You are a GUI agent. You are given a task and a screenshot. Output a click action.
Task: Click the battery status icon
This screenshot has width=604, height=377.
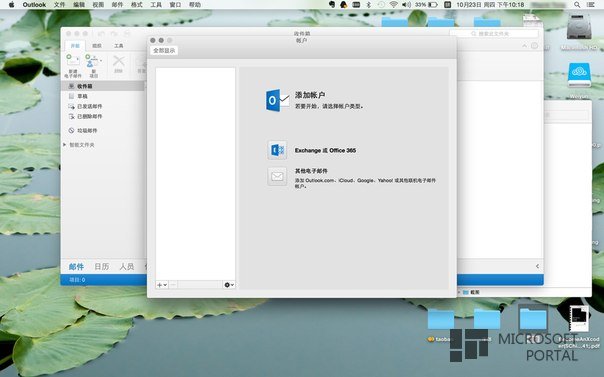pos(433,5)
